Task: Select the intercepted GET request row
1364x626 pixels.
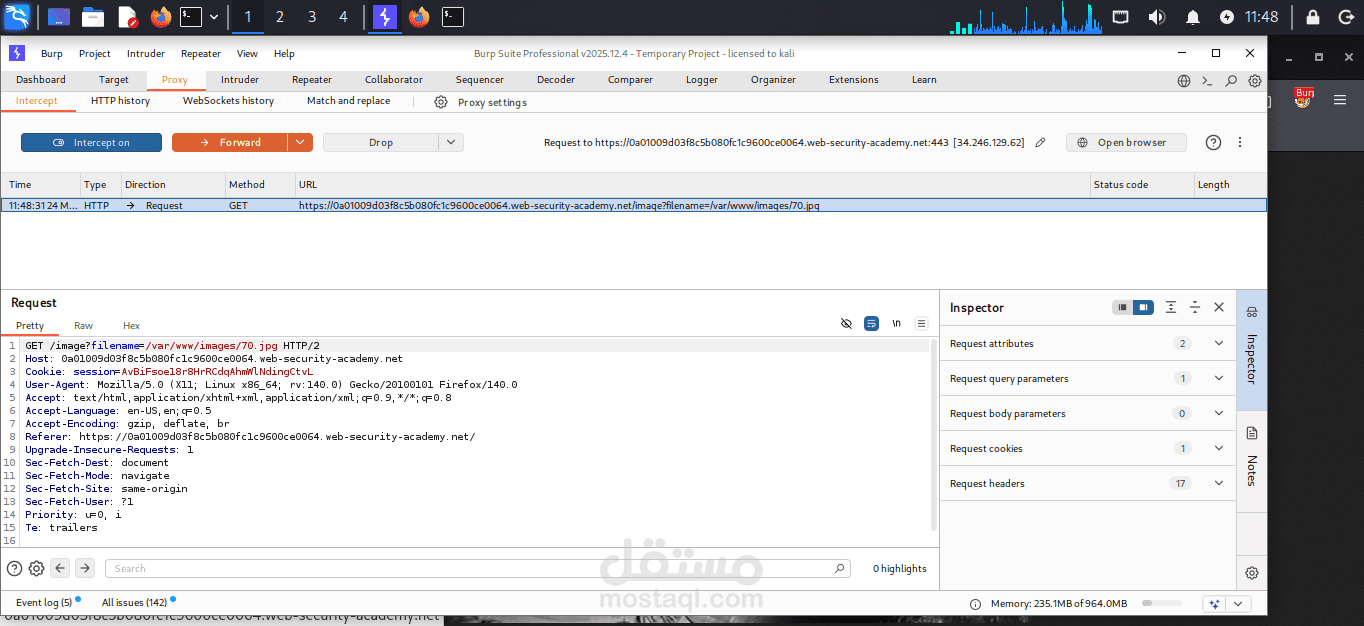Action: pyautogui.click(x=634, y=205)
